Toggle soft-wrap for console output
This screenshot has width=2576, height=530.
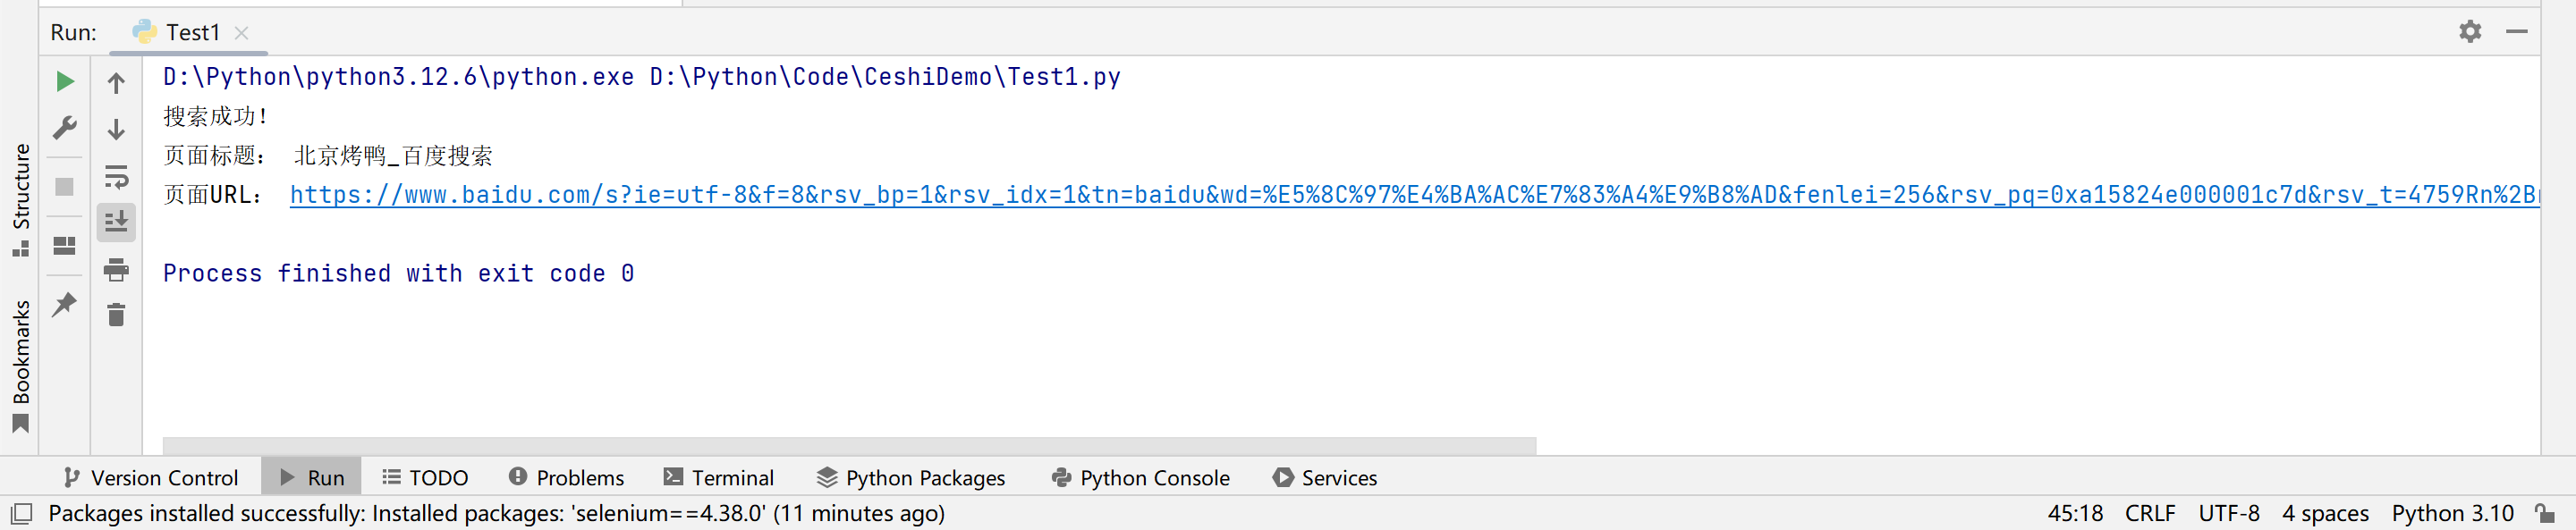click(x=116, y=177)
